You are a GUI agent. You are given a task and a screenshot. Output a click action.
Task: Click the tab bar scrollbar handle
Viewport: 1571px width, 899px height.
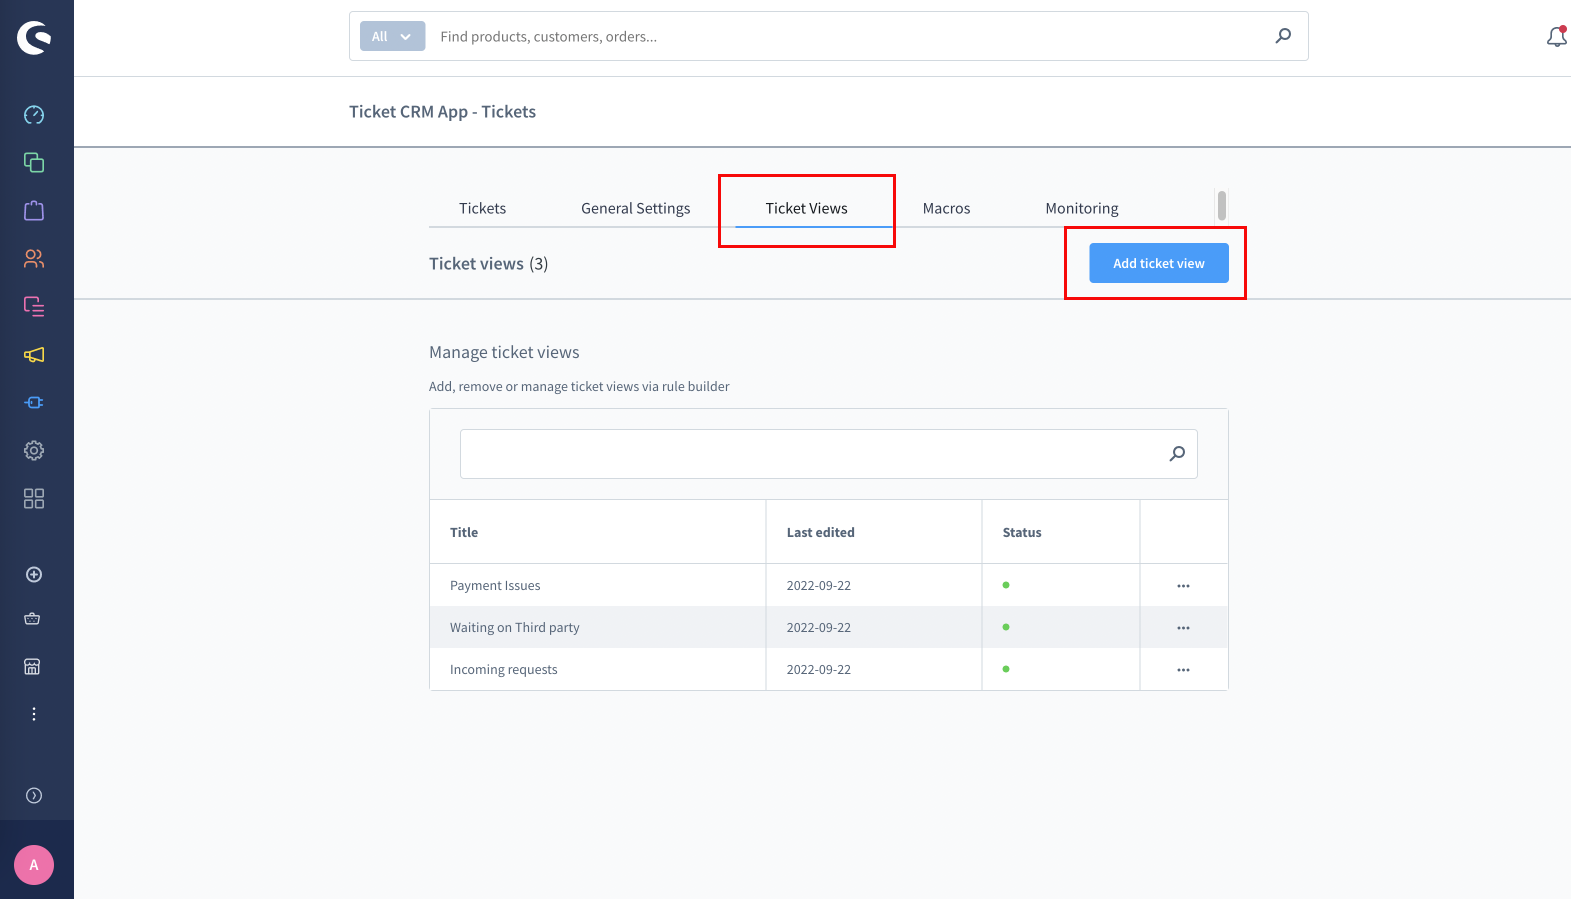(1222, 205)
